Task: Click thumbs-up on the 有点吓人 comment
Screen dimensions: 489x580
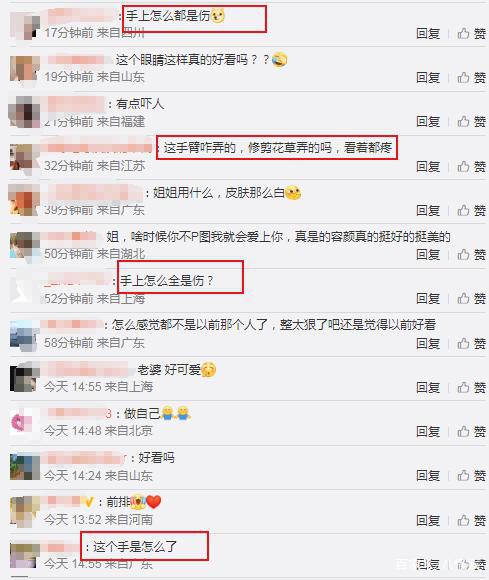Action: (471, 122)
